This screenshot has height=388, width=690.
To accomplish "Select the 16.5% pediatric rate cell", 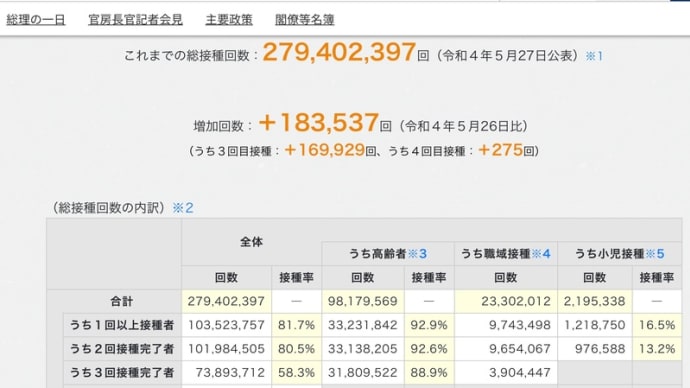I will (657, 325).
